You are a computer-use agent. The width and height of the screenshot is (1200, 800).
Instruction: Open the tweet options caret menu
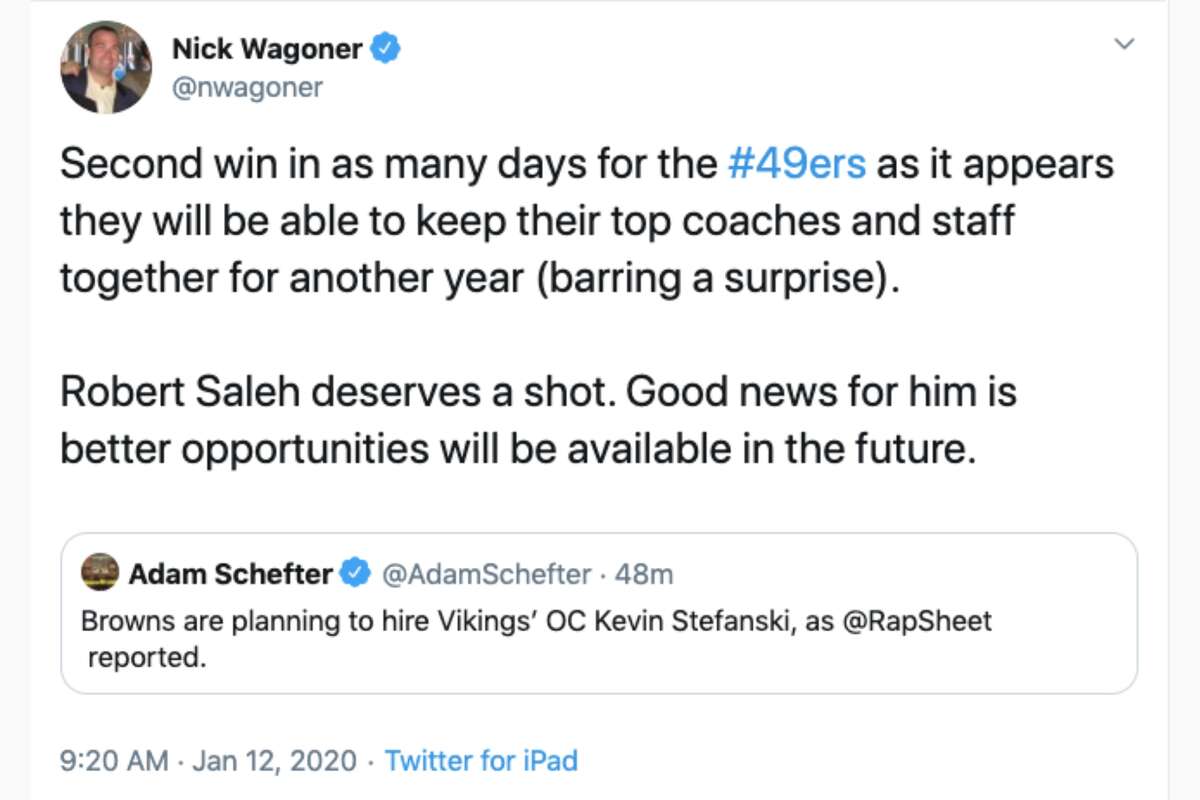click(1124, 44)
